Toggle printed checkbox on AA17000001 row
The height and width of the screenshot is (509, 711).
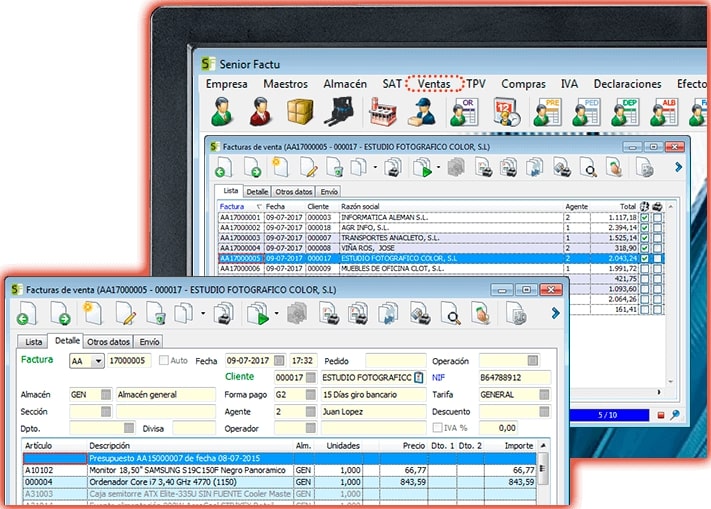pyautogui.click(x=657, y=218)
